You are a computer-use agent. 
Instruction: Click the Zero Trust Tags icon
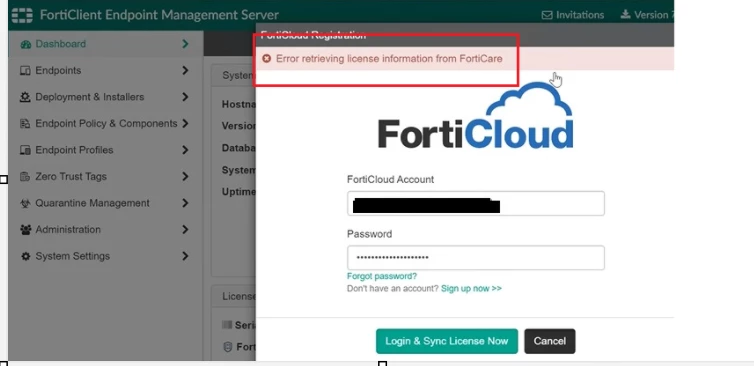pos(25,177)
